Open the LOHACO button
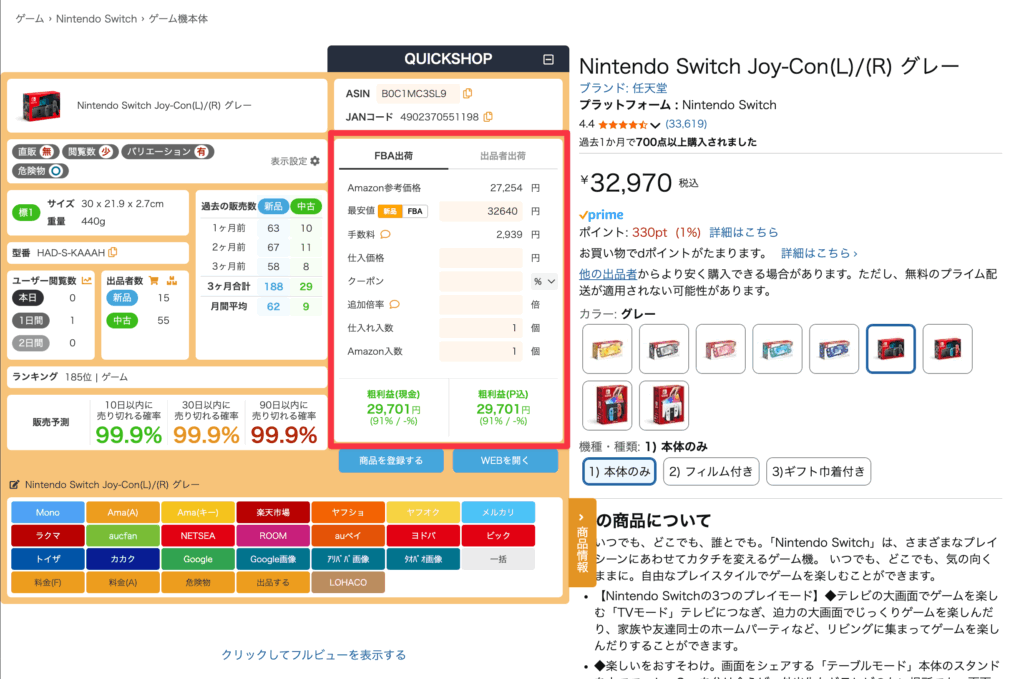Viewport: 1024px width, 679px height. click(x=348, y=582)
